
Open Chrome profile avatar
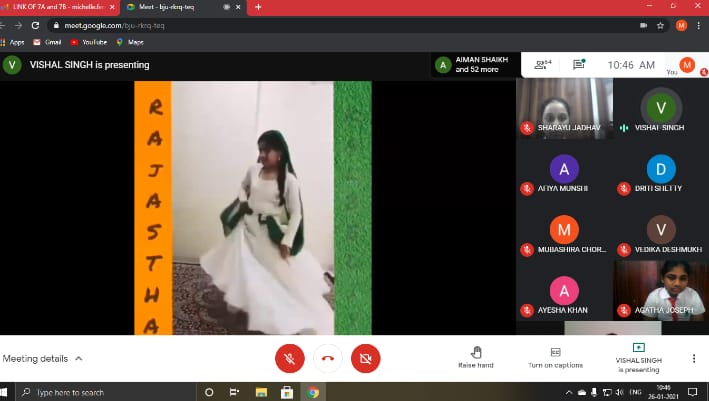(x=681, y=26)
